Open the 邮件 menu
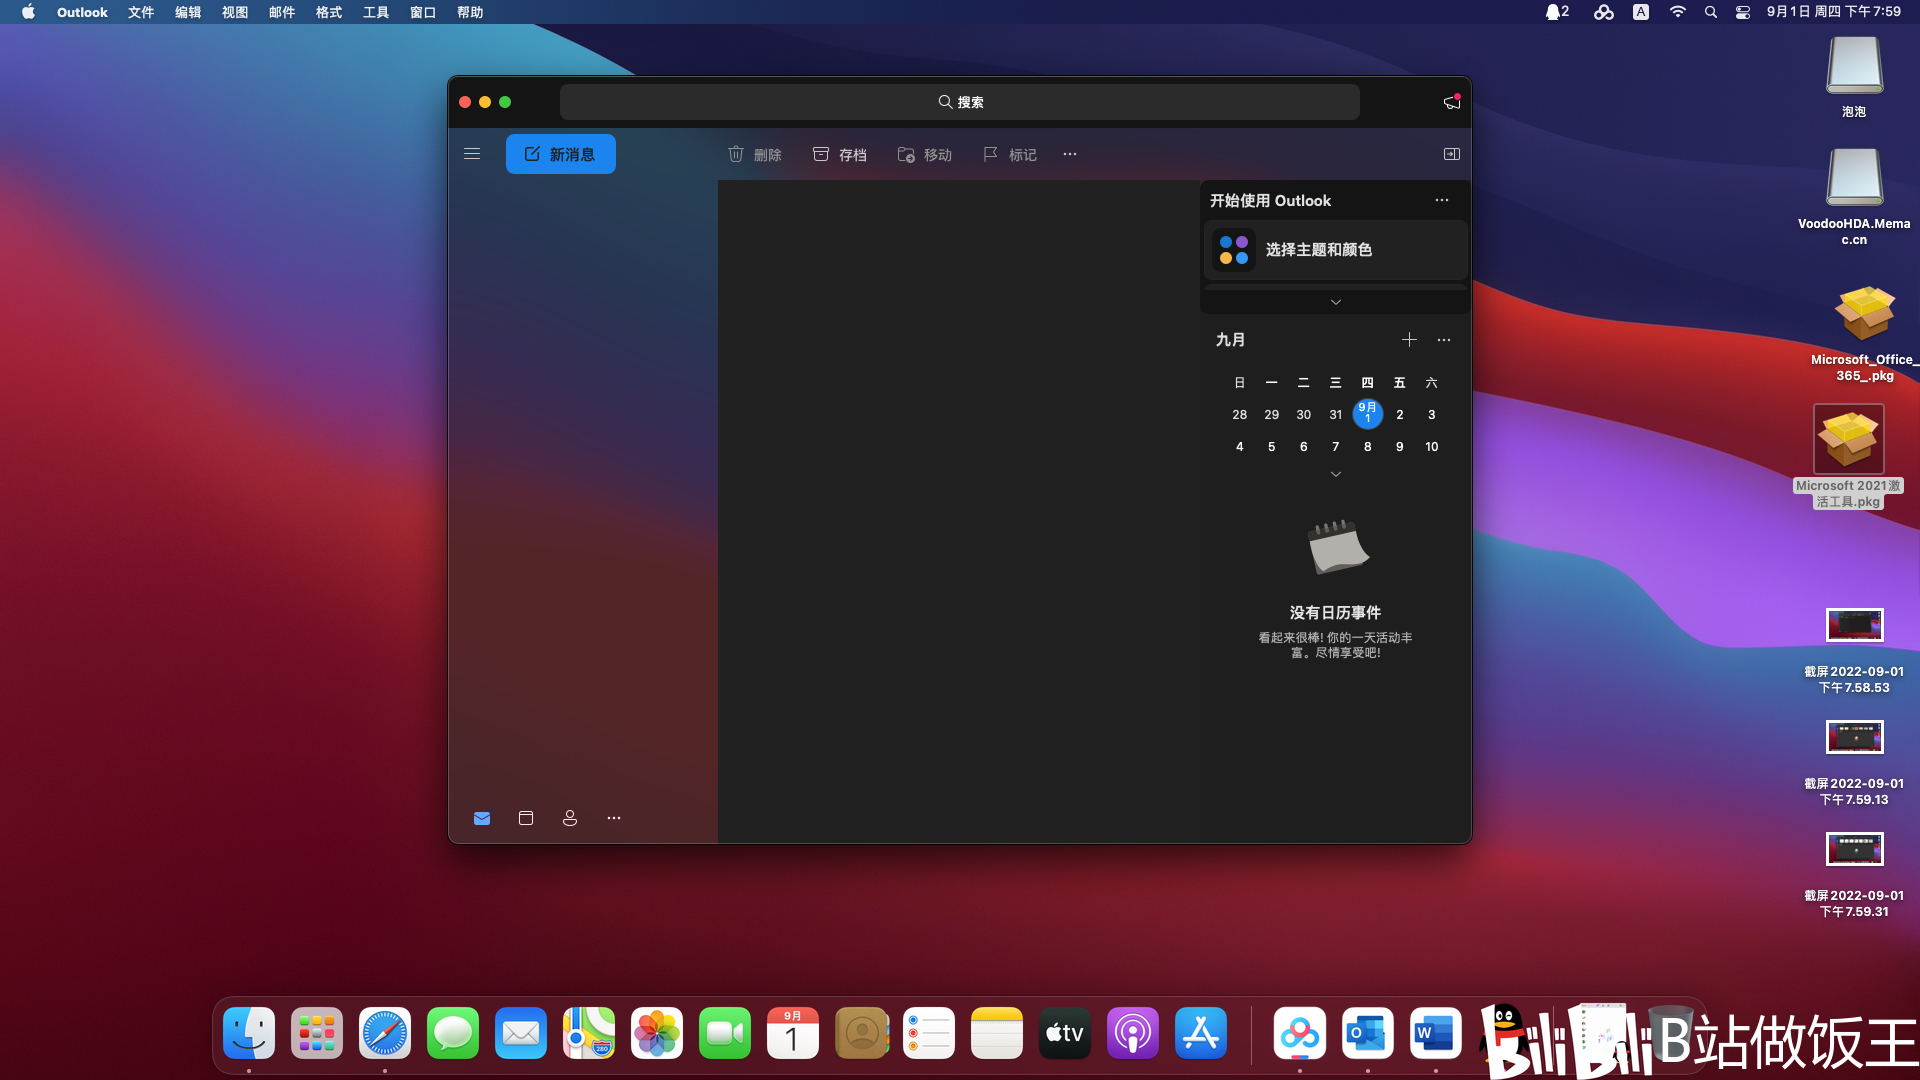Screen dimensions: 1920x1080 pos(282,12)
